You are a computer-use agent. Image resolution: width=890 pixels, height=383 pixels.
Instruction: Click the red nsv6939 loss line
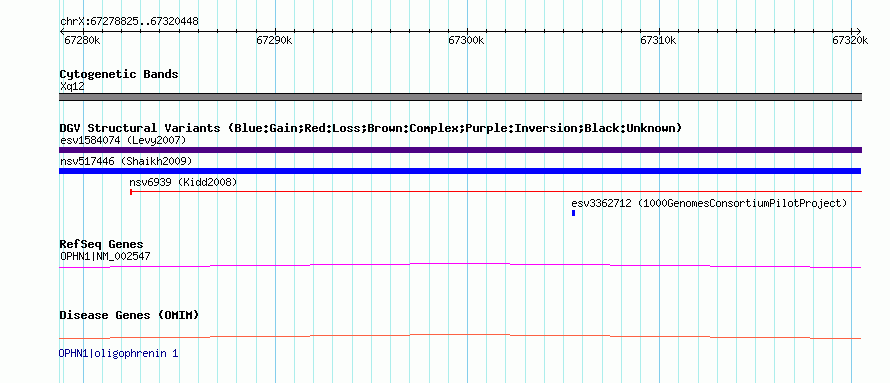[496, 192]
